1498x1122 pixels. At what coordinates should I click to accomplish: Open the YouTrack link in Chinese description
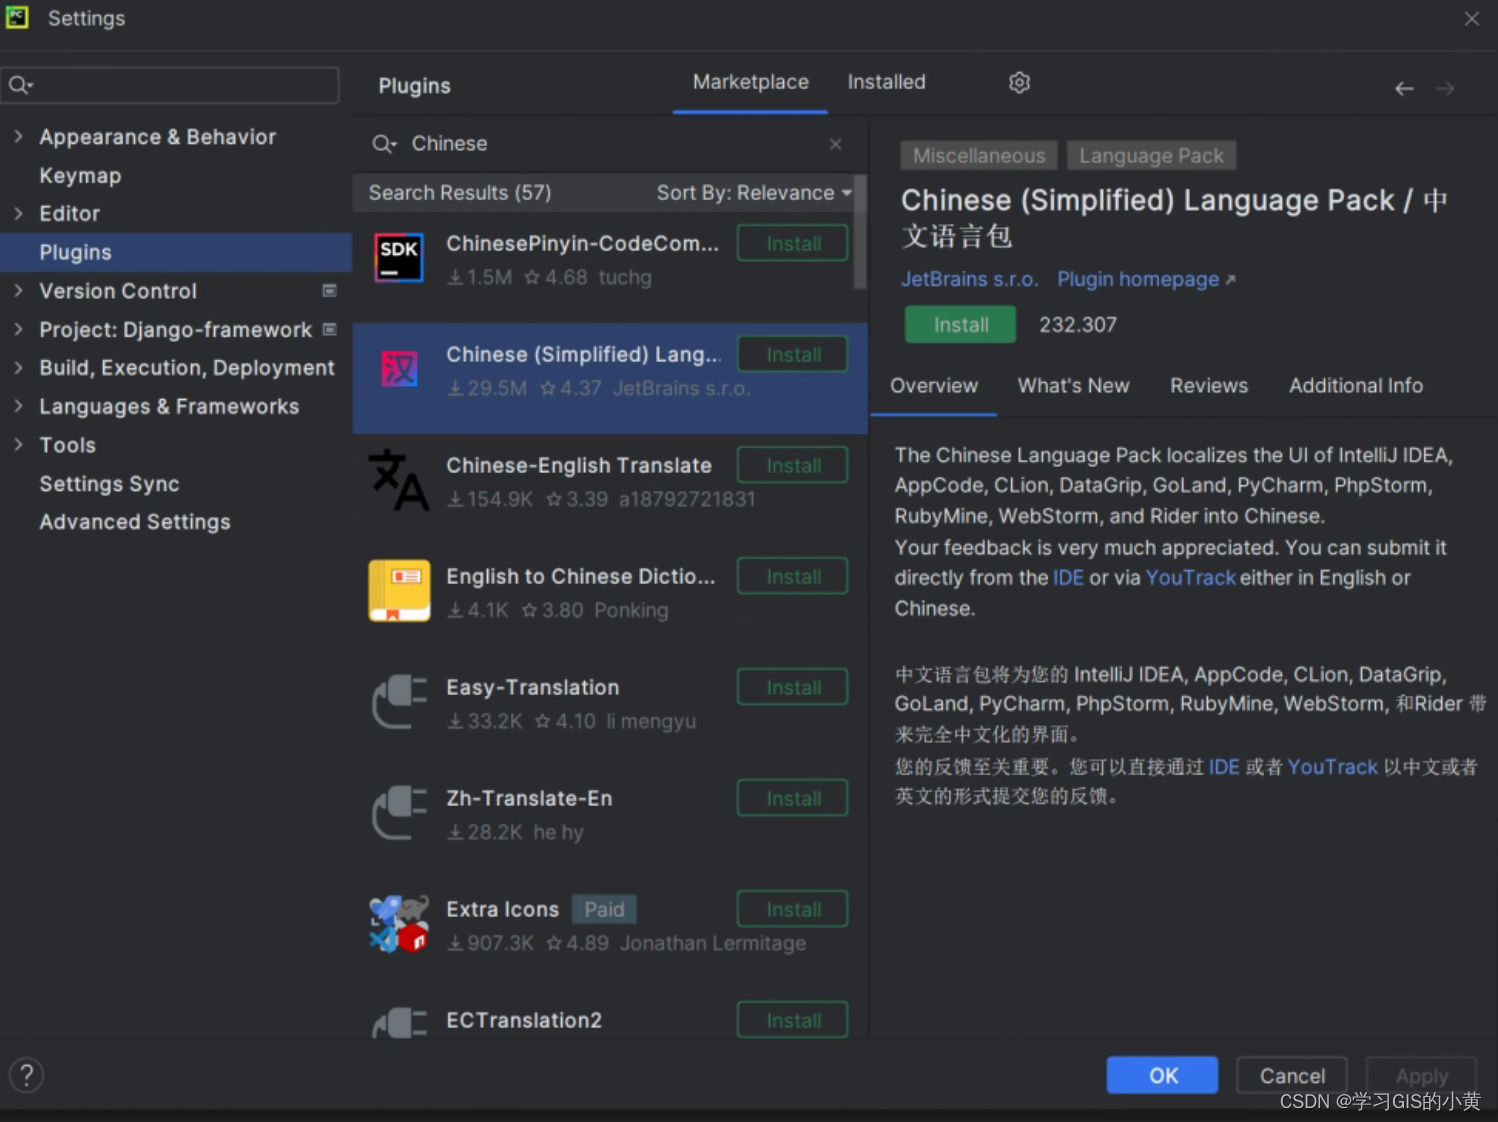coord(1332,767)
